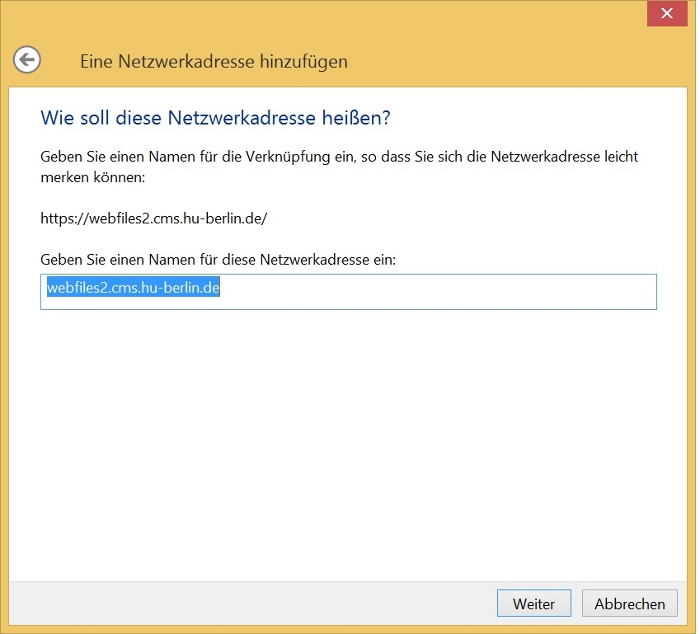Screen dimensions: 700x634
Task: Click the word 'hinzufügen' in the window title
Action: [x=304, y=61]
